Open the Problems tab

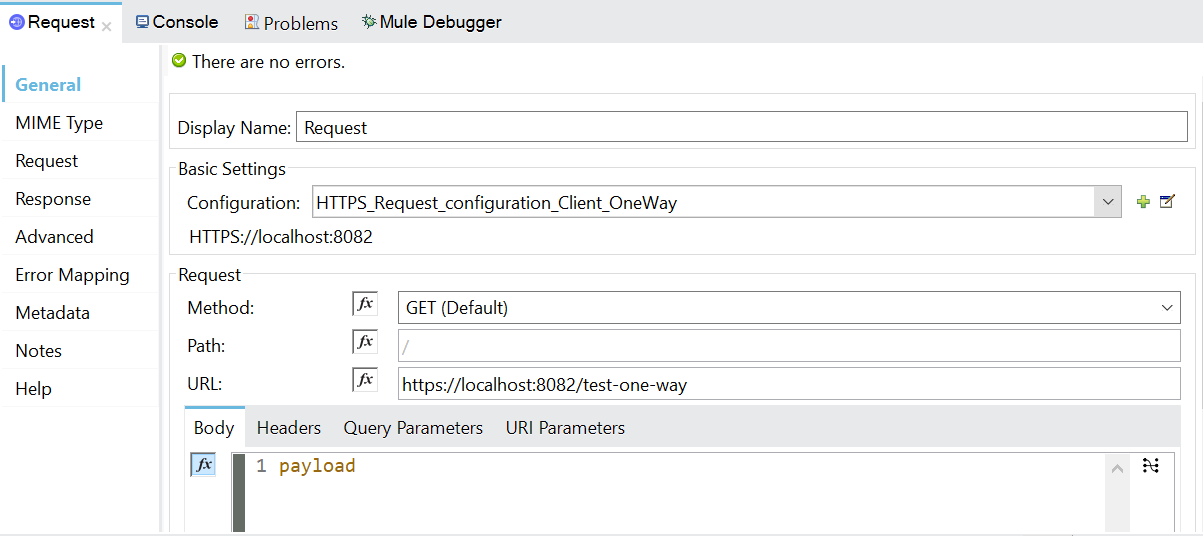[291, 22]
